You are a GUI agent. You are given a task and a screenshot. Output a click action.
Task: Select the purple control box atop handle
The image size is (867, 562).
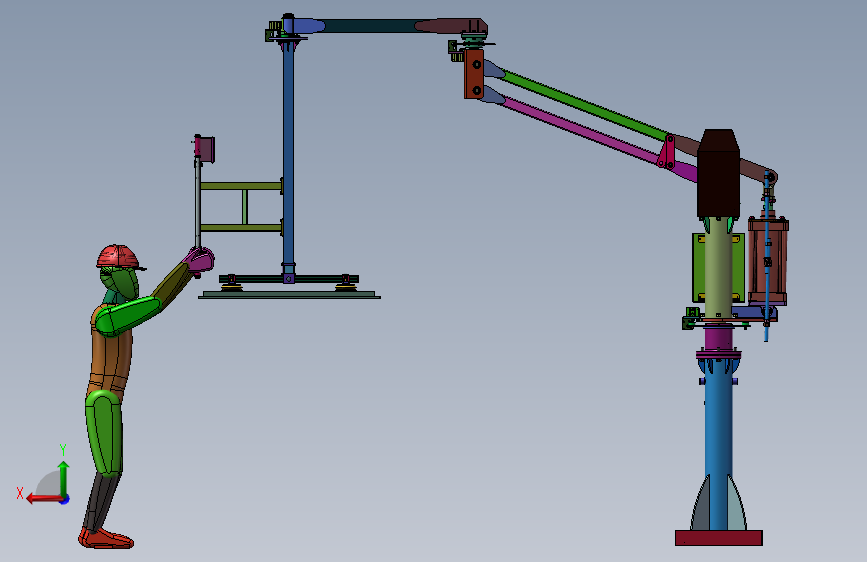coord(205,149)
